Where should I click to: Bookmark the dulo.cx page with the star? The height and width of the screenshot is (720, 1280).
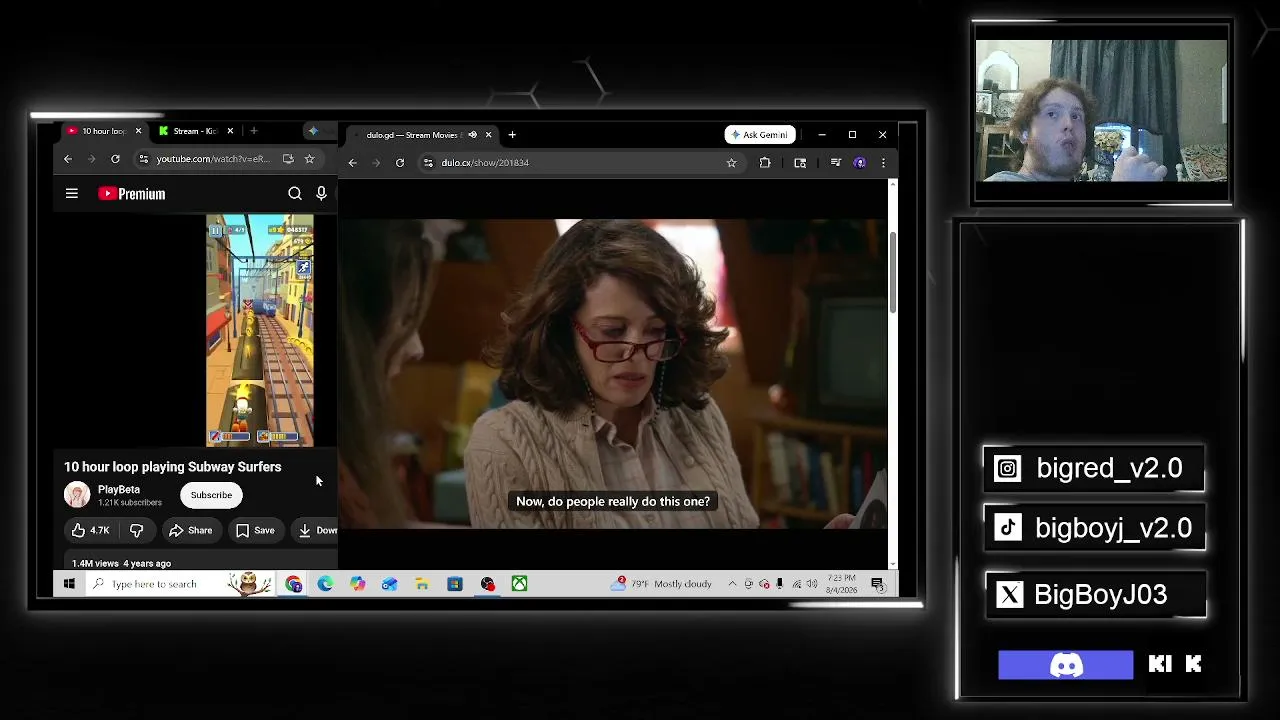click(731, 163)
